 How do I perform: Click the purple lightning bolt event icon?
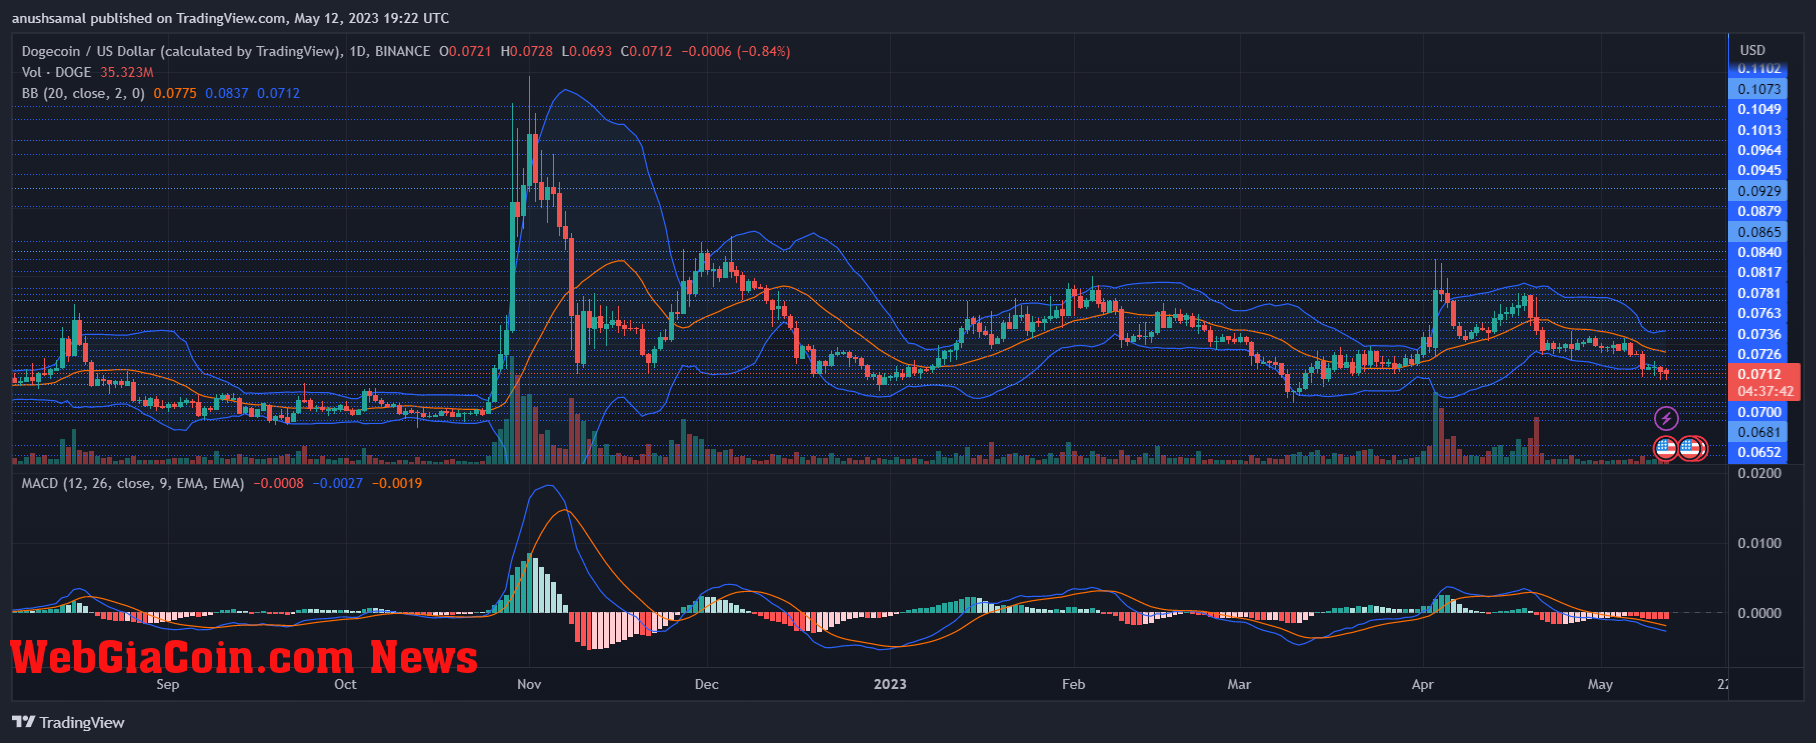click(1666, 418)
